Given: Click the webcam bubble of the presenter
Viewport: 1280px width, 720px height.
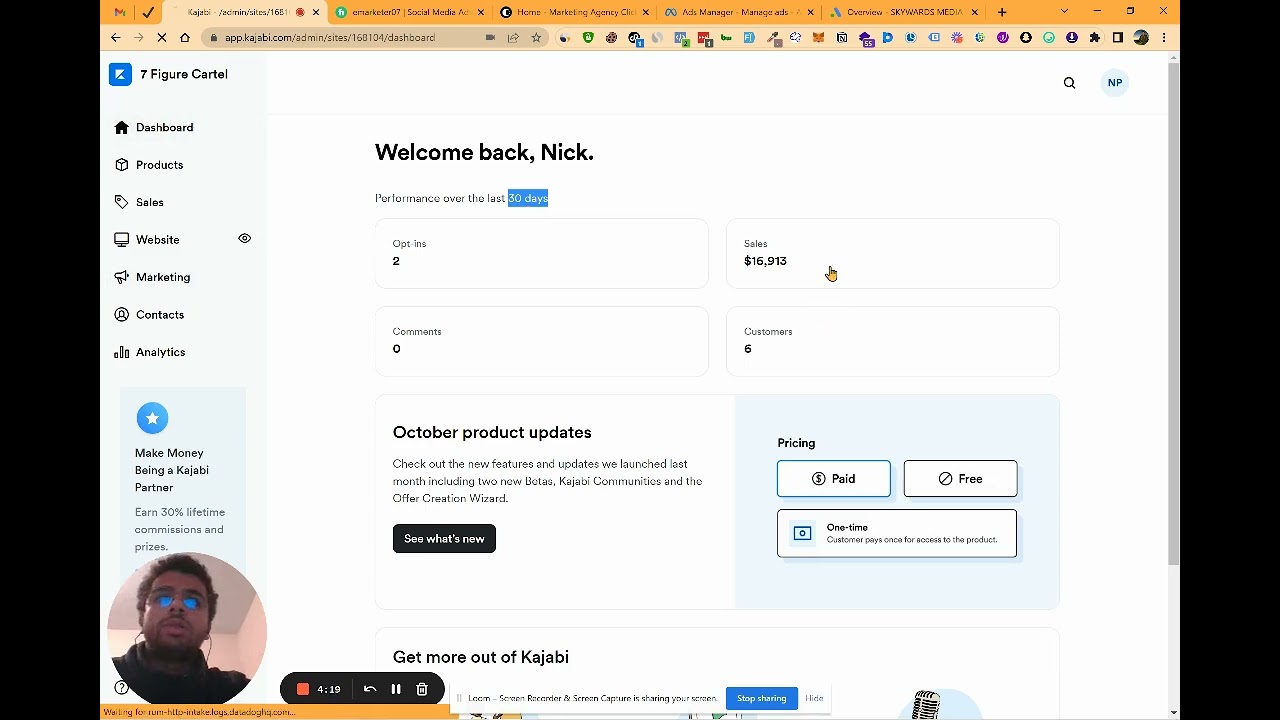Looking at the screenshot, I should (x=187, y=630).
